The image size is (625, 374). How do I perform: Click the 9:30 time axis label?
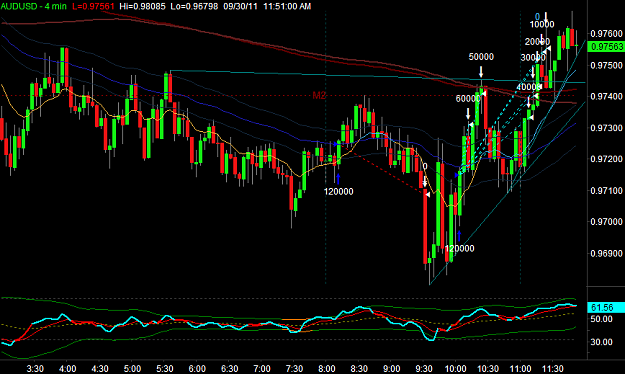424,368
